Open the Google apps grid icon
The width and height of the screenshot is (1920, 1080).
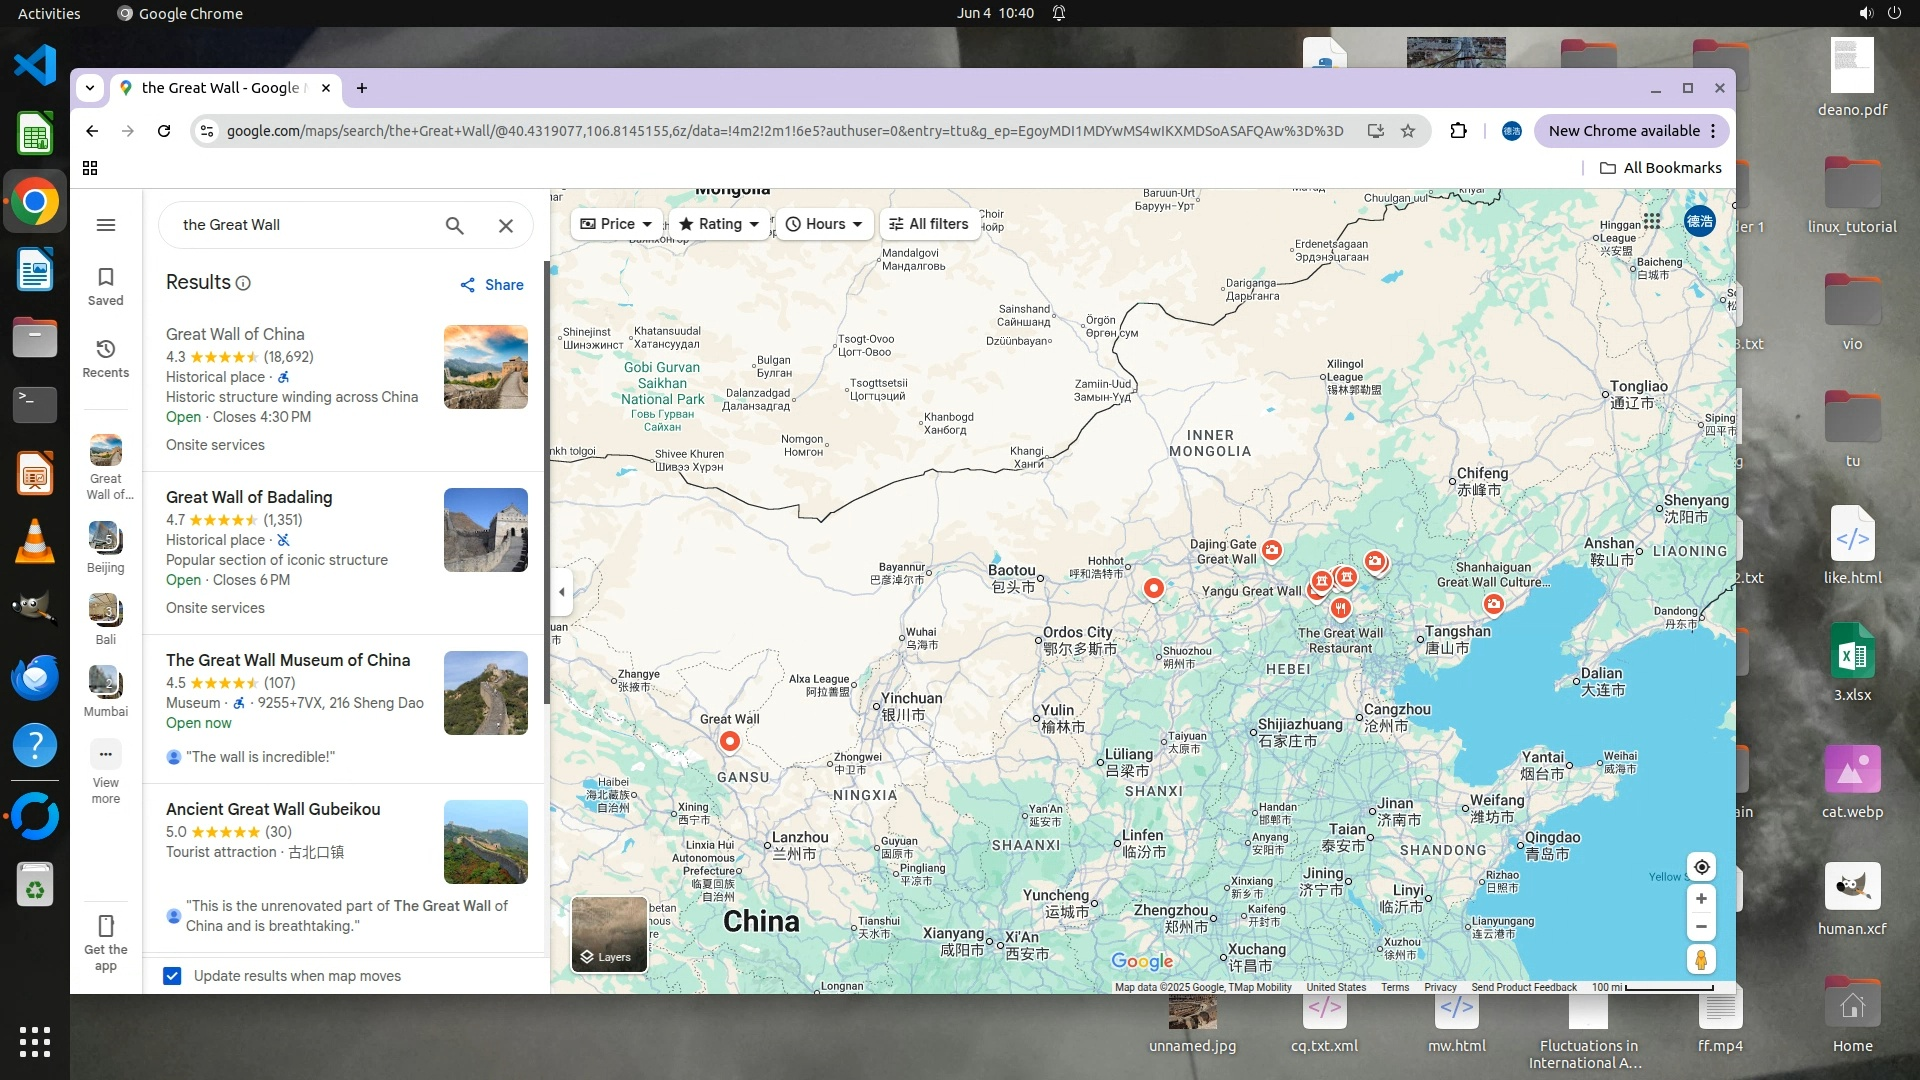coord(1651,221)
